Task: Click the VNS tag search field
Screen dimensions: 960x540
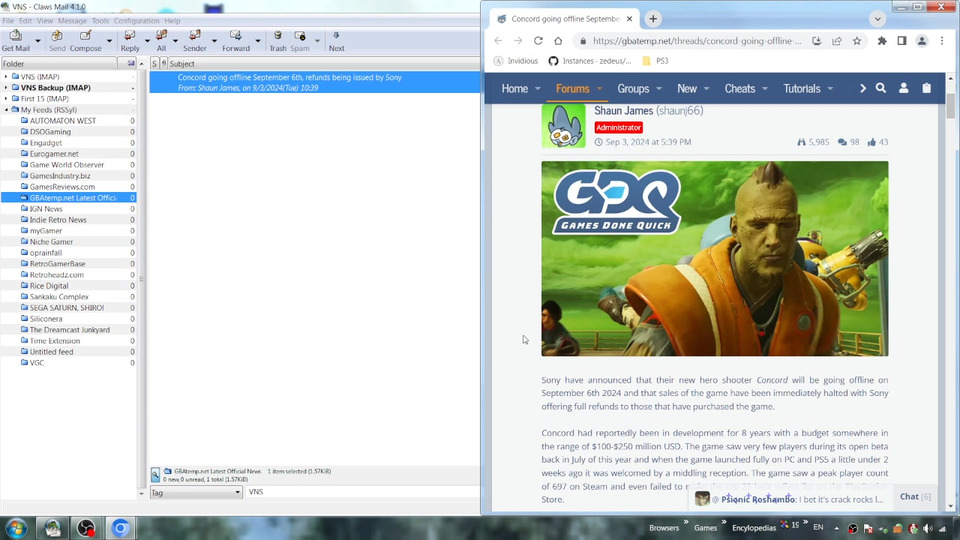Action: tap(362, 492)
